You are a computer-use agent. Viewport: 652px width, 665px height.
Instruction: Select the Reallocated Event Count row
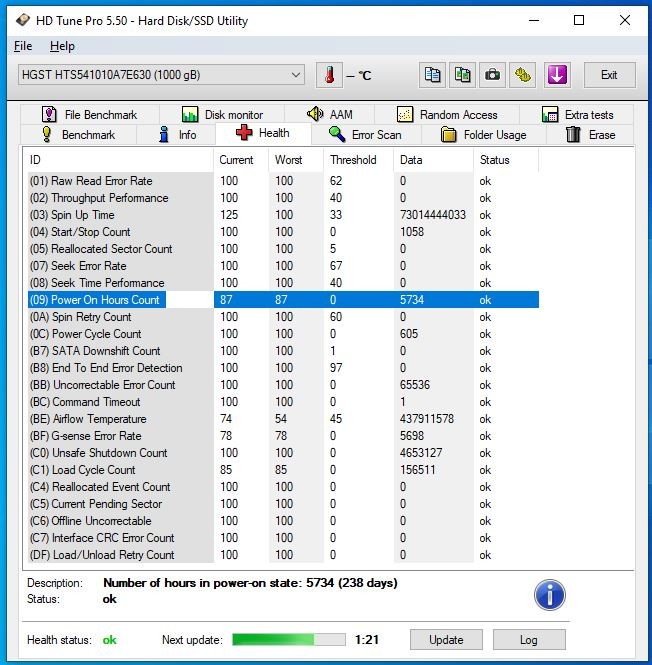pyautogui.click(x=283, y=486)
